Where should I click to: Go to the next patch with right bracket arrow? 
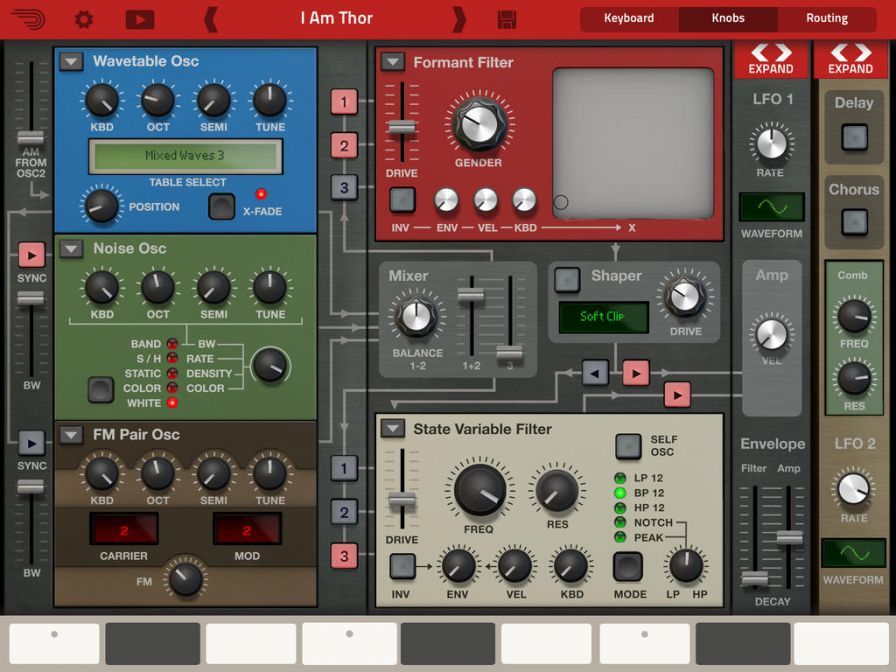(x=459, y=19)
